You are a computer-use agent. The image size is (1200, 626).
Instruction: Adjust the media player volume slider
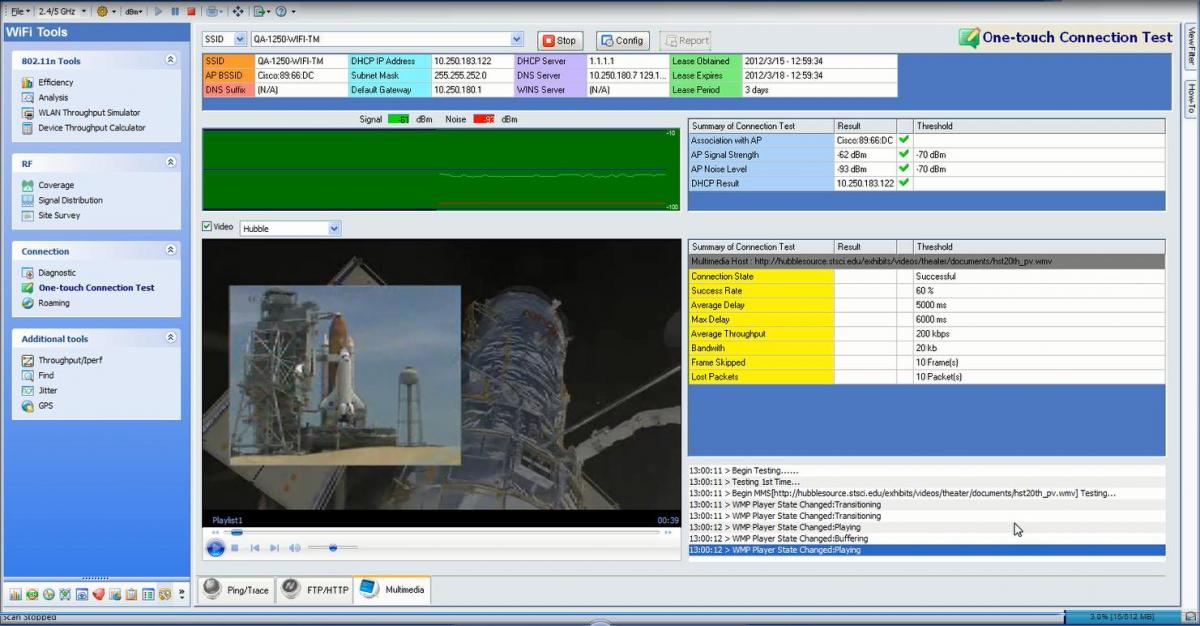click(332, 548)
